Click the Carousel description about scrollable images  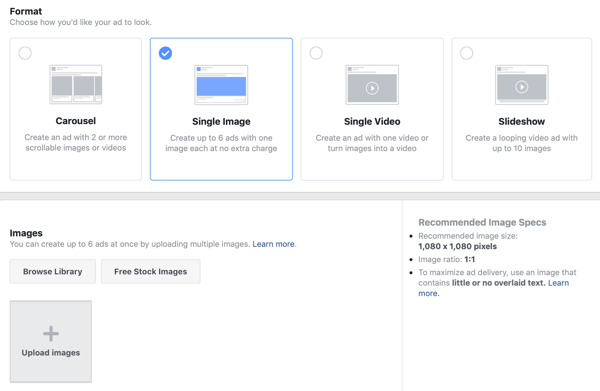(76, 143)
